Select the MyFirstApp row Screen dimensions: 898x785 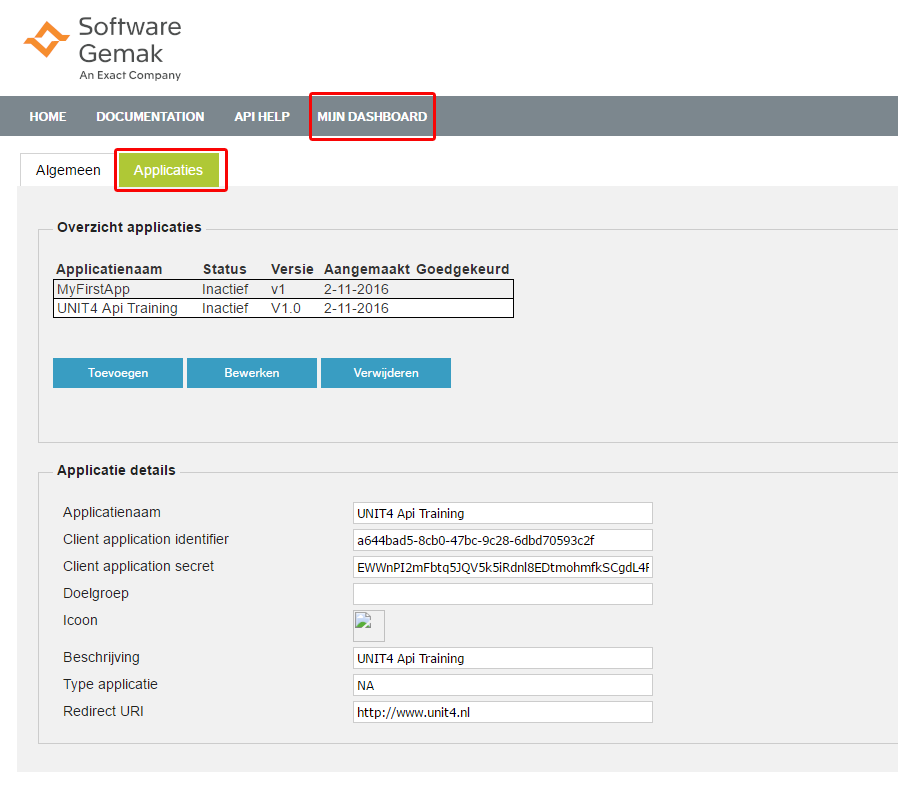pos(284,289)
